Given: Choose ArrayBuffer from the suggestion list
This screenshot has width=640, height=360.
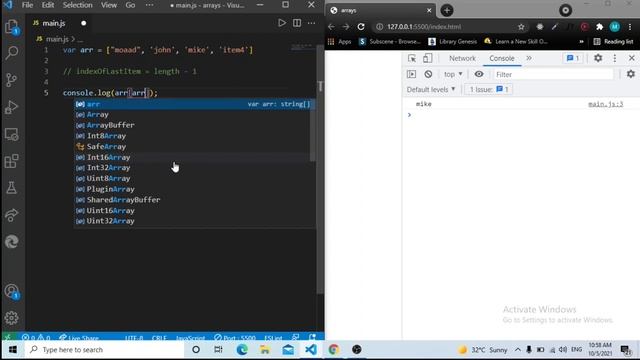Looking at the screenshot, I should (x=193, y=125).
